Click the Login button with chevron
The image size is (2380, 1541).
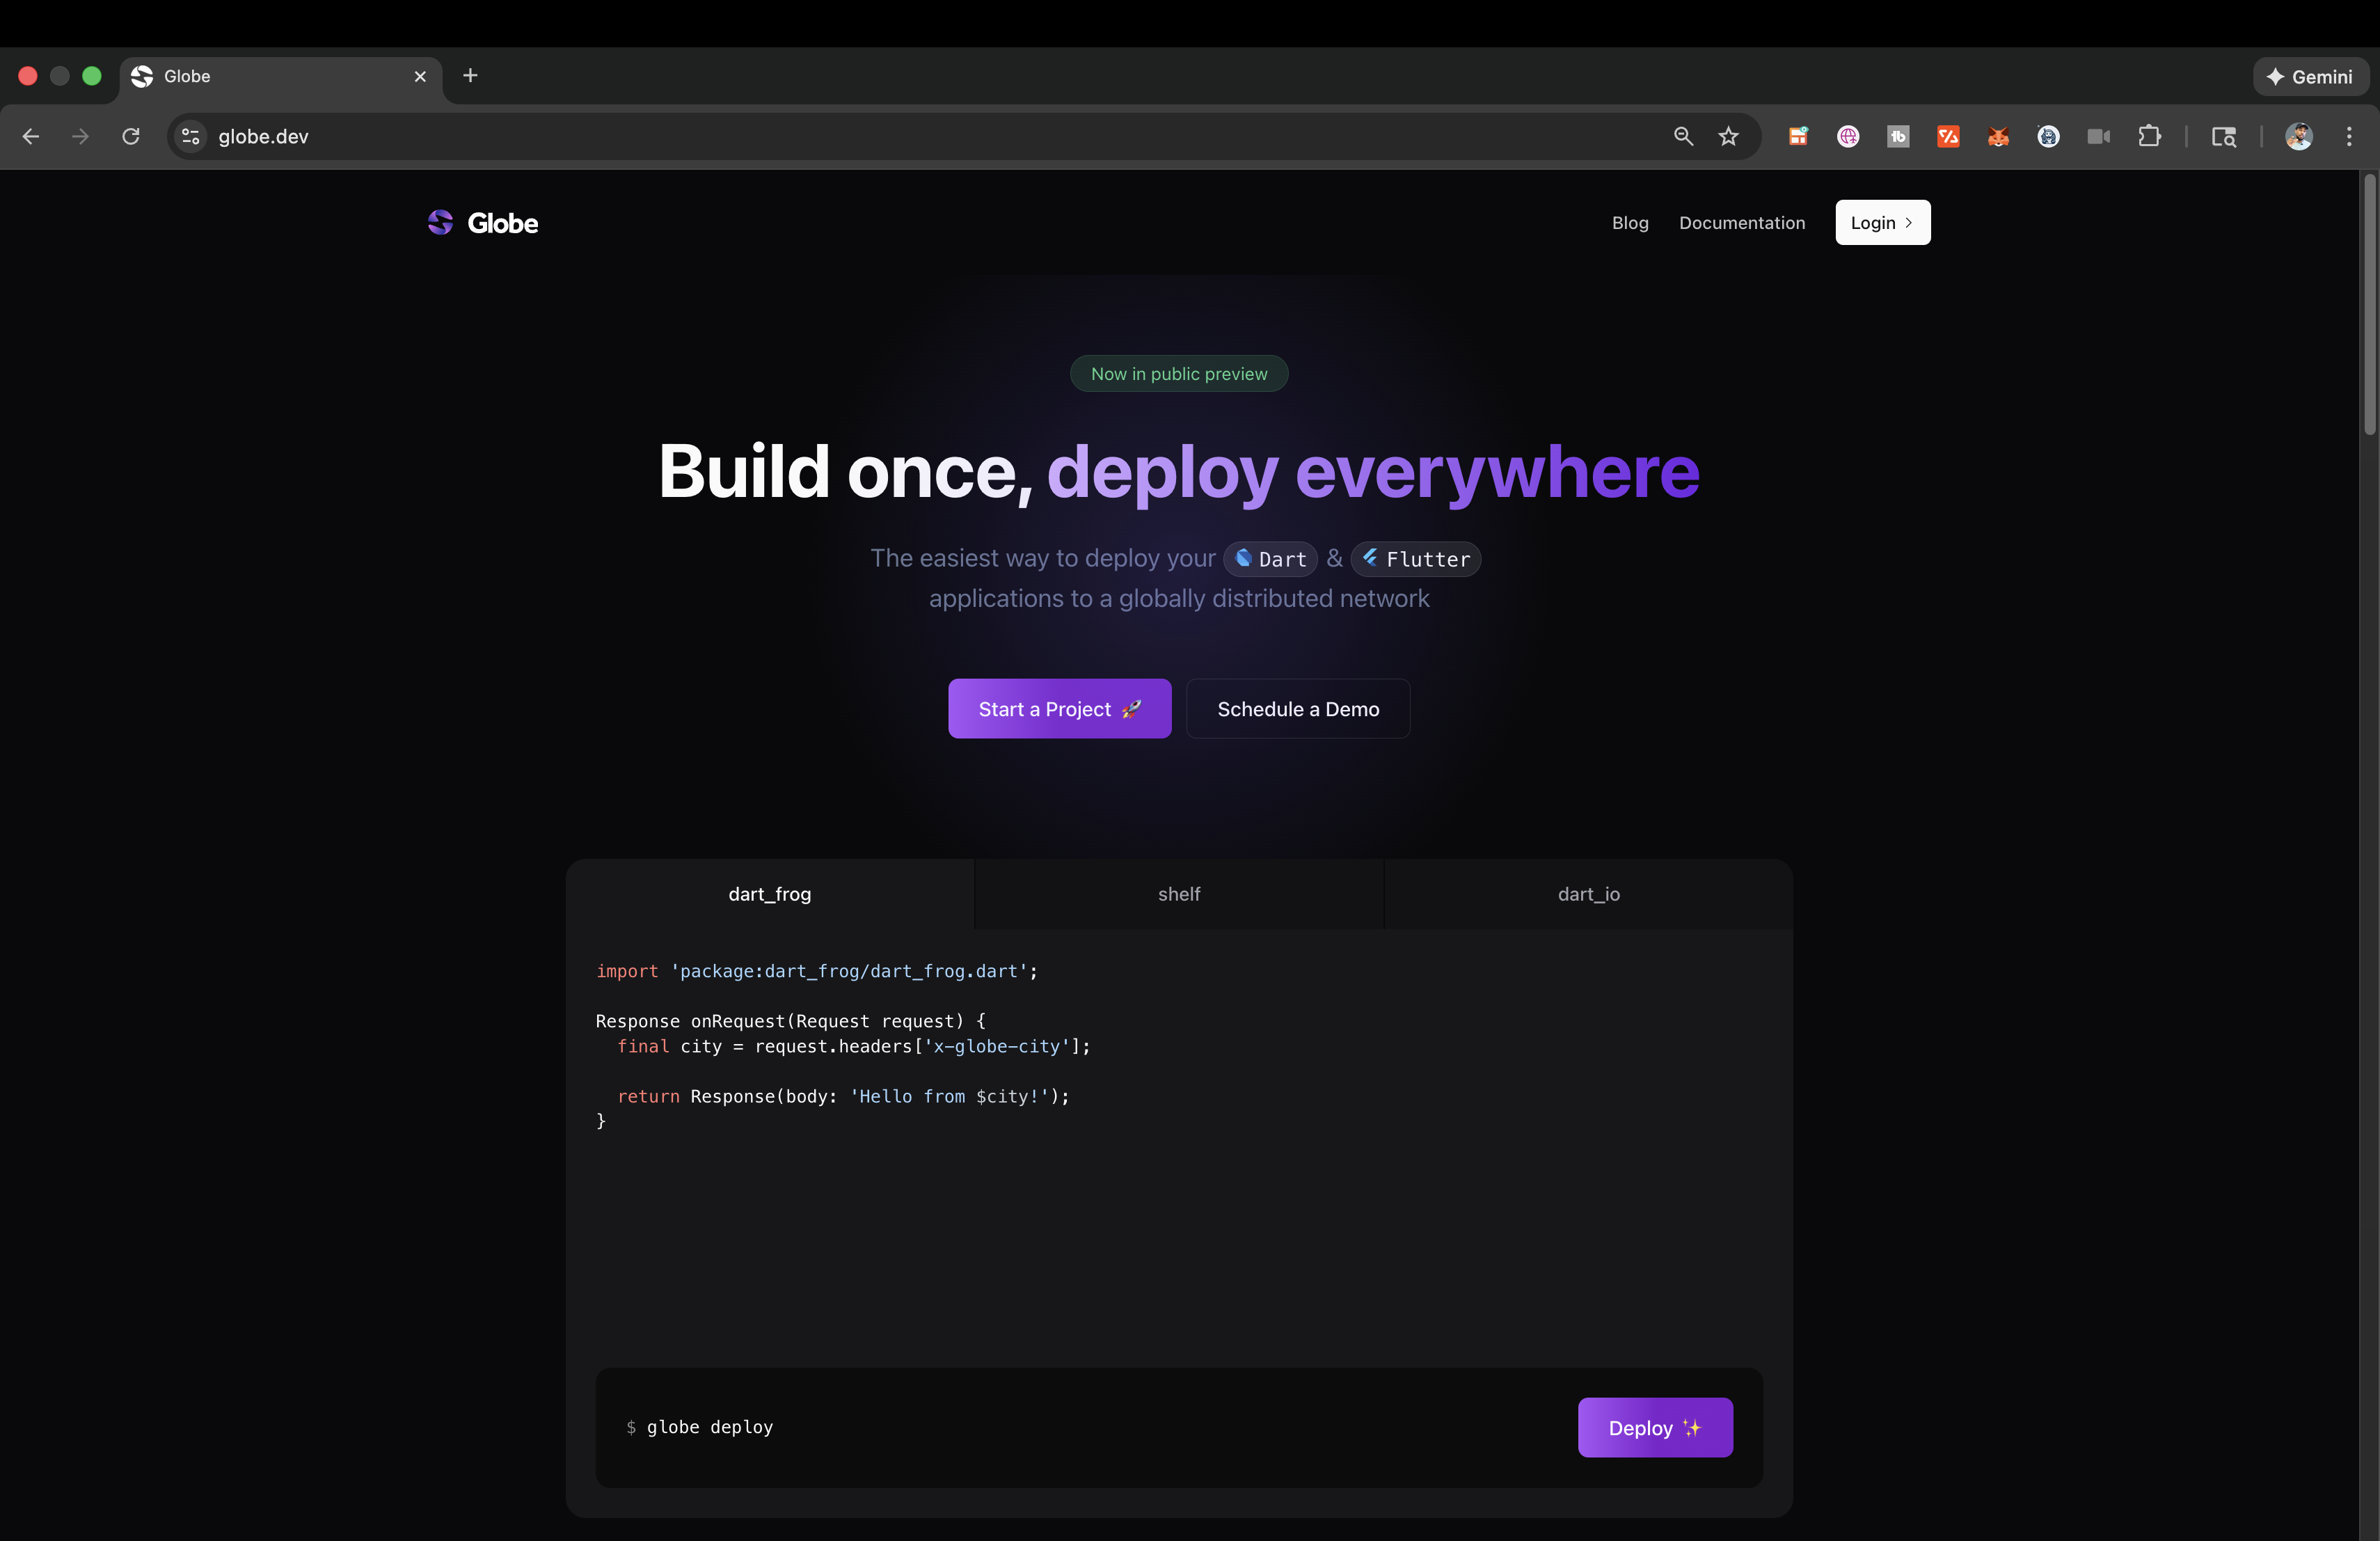click(x=1881, y=223)
